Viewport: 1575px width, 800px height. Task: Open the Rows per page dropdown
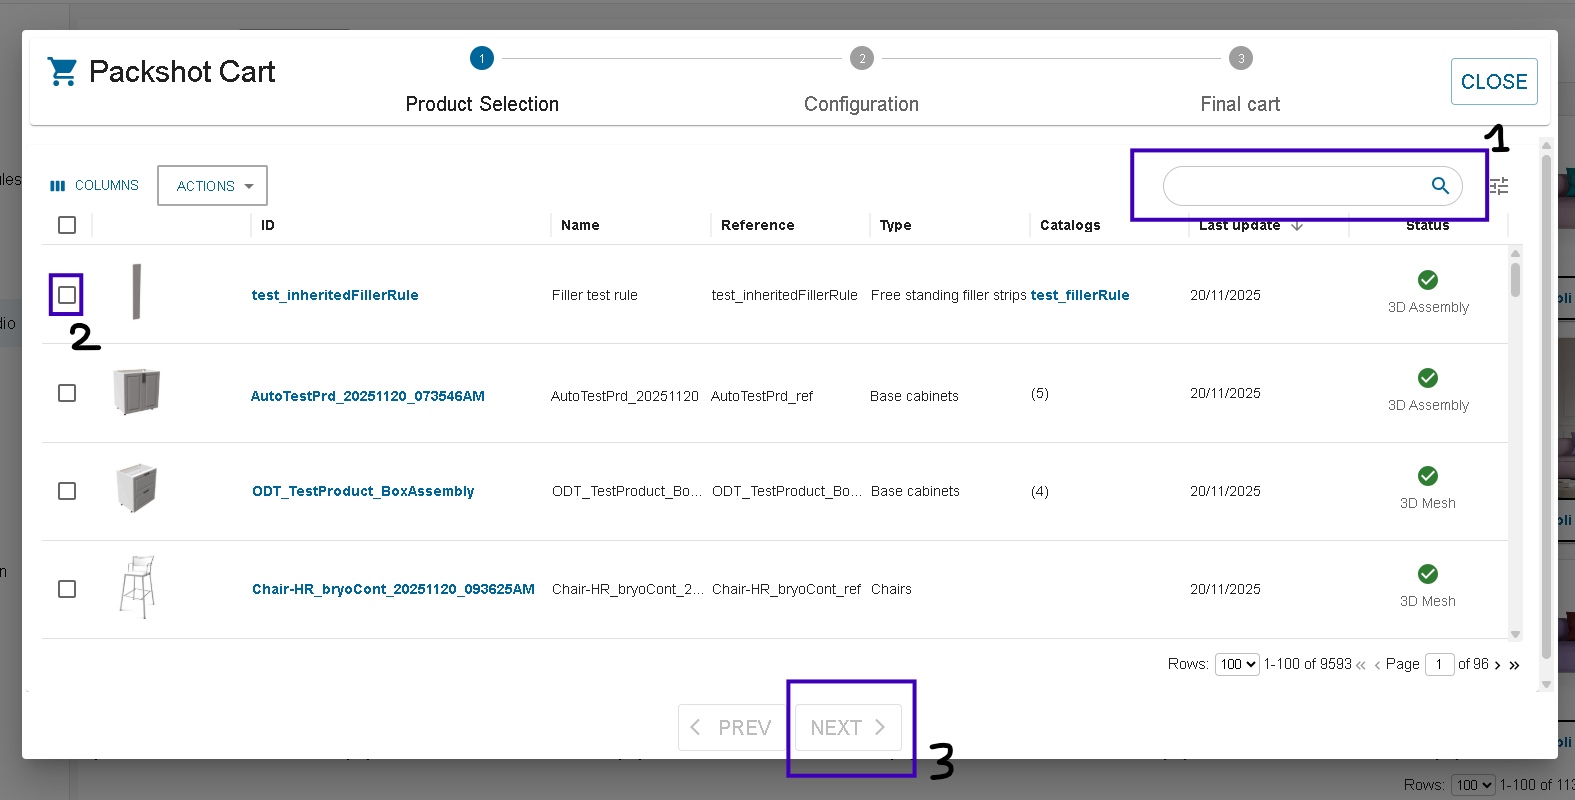click(x=1237, y=665)
